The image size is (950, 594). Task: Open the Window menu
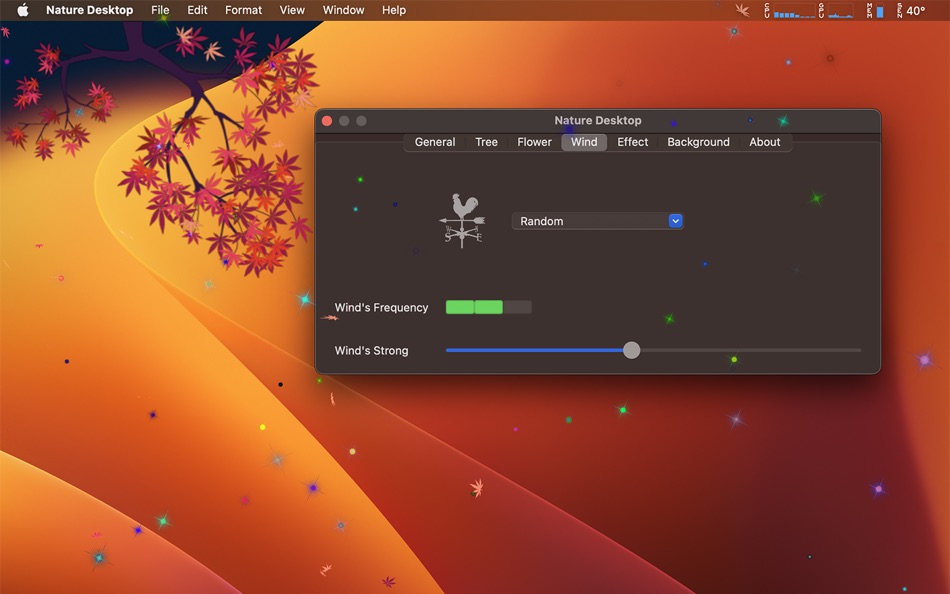pyautogui.click(x=343, y=10)
